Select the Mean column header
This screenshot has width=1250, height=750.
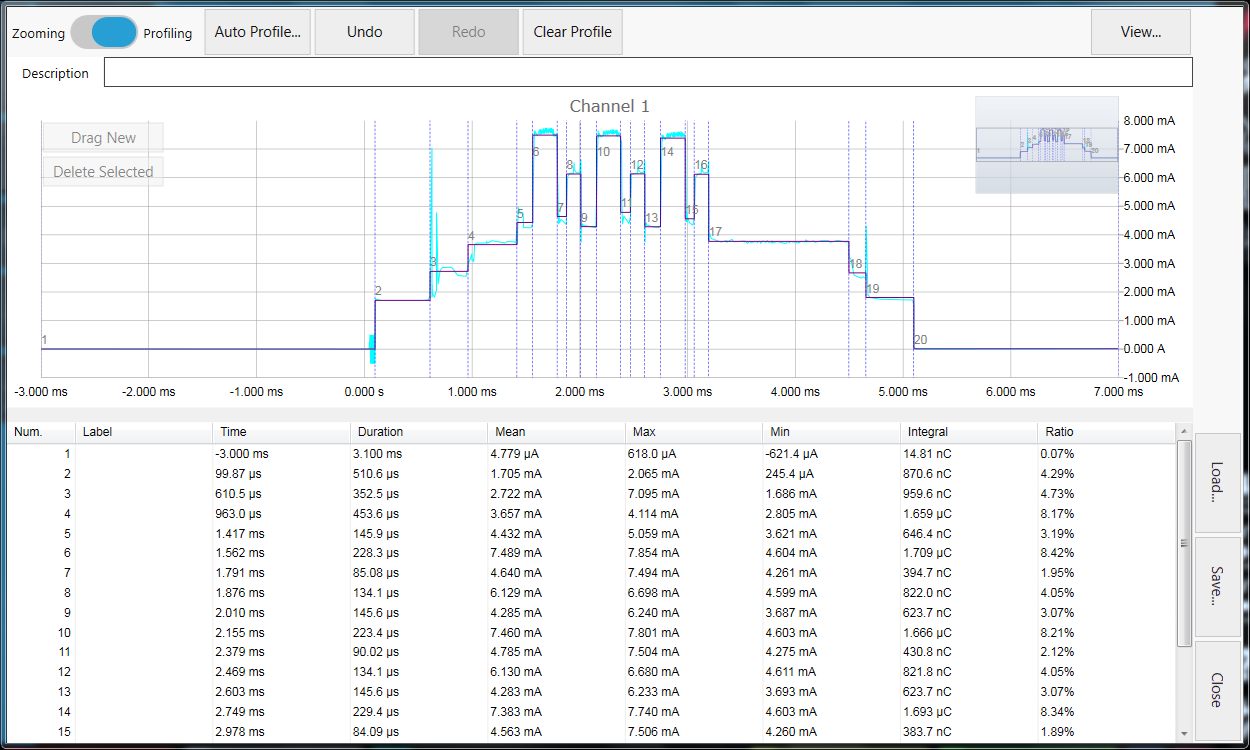(557, 432)
